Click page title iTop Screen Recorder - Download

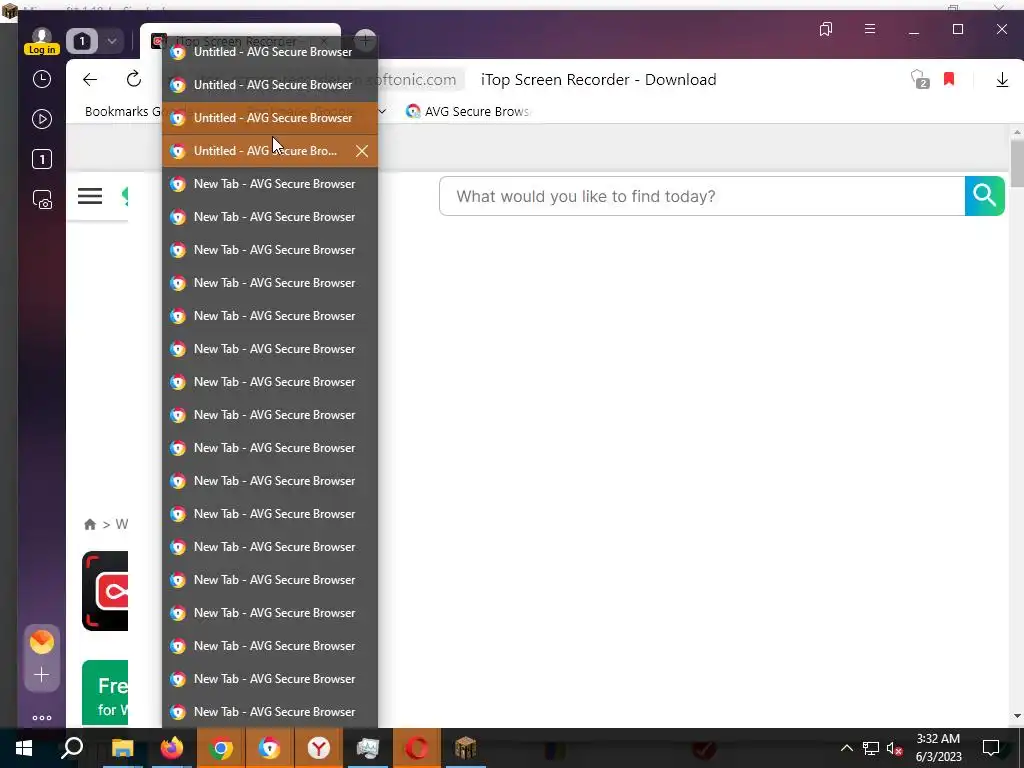(x=599, y=80)
